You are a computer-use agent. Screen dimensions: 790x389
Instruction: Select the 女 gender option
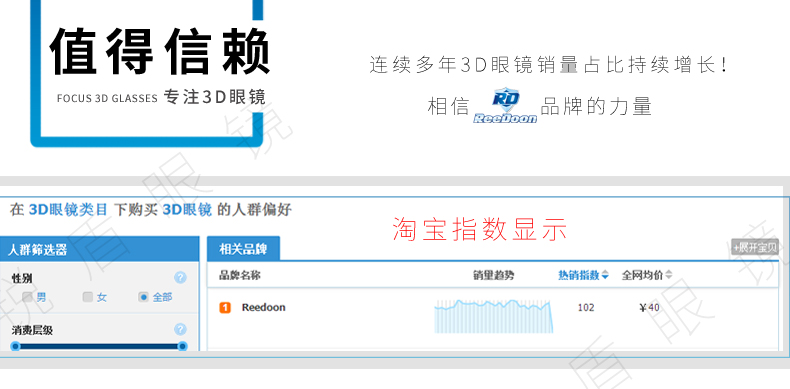tap(88, 297)
